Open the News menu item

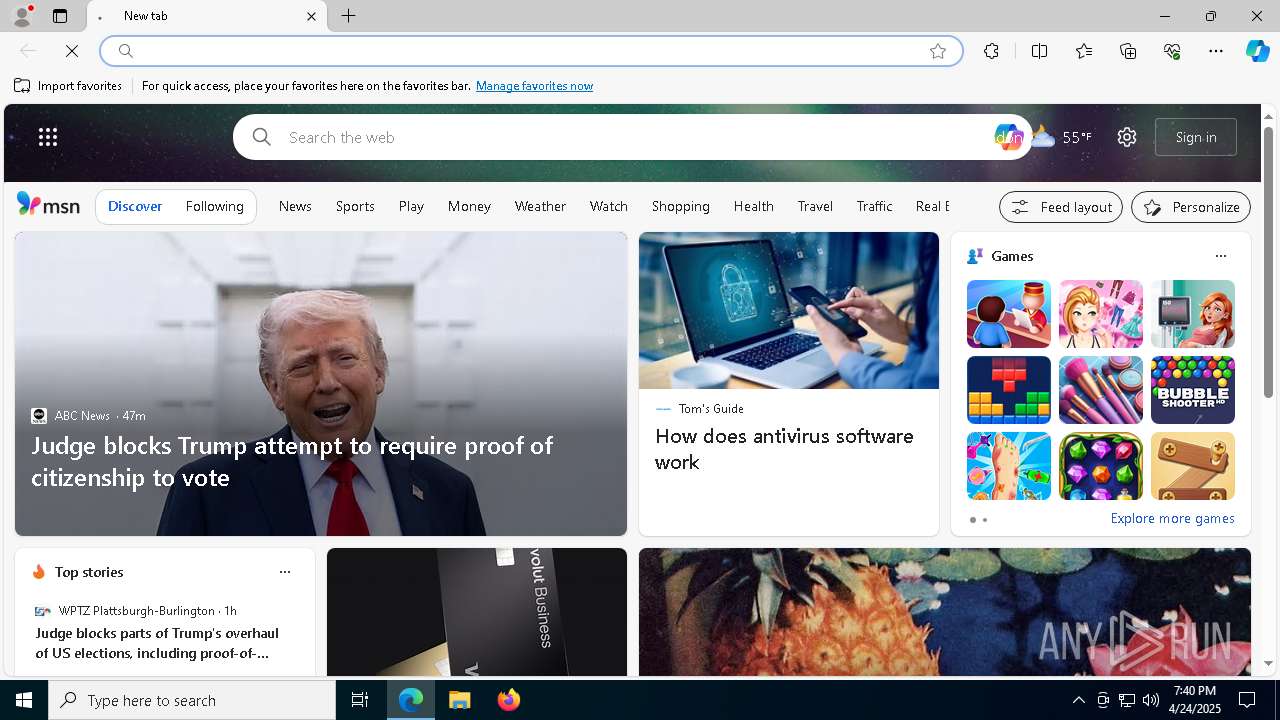(x=295, y=206)
